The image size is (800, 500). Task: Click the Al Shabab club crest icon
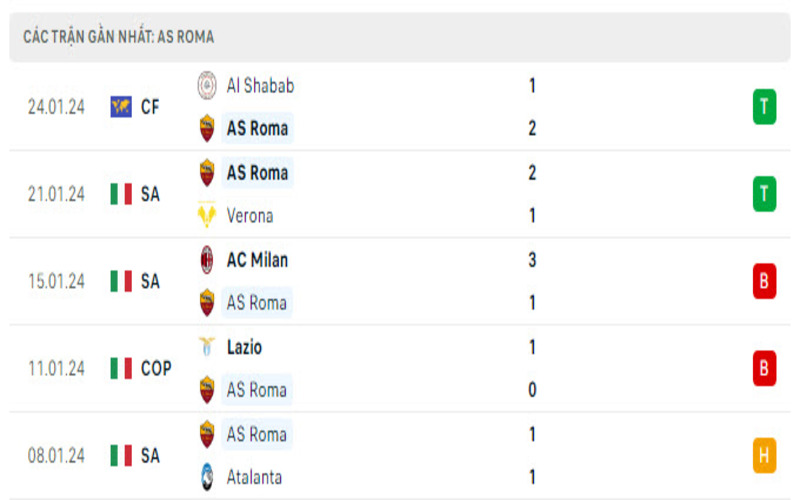pyautogui.click(x=207, y=86)
